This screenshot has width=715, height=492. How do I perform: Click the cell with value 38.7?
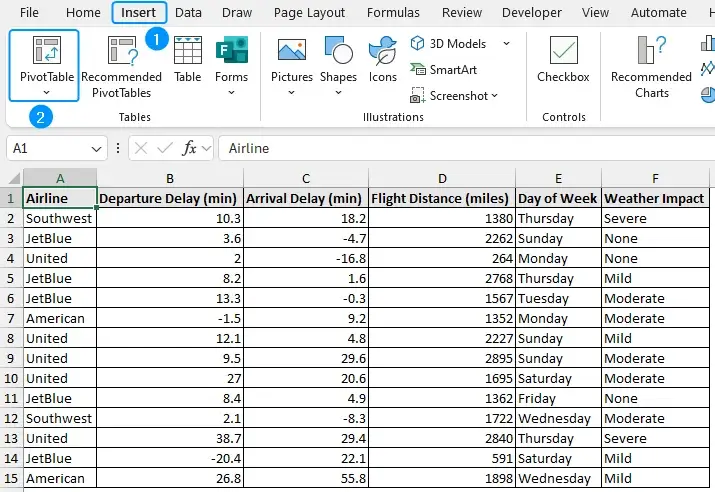pyautogui.click(x=170, y=438)
